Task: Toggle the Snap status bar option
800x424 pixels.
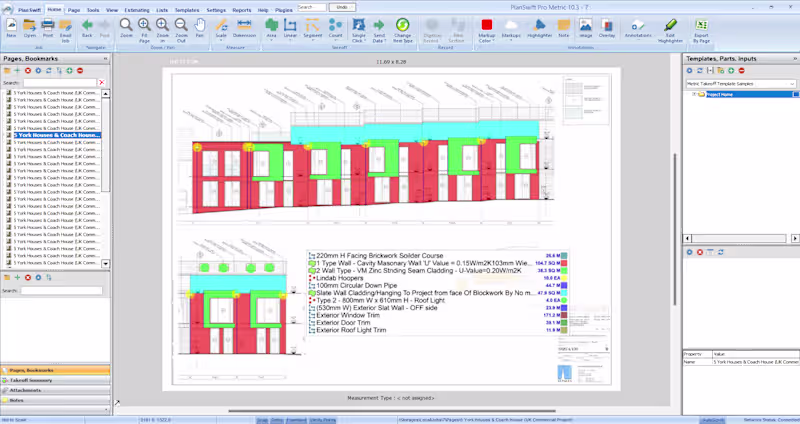Action: pos(262,420)
